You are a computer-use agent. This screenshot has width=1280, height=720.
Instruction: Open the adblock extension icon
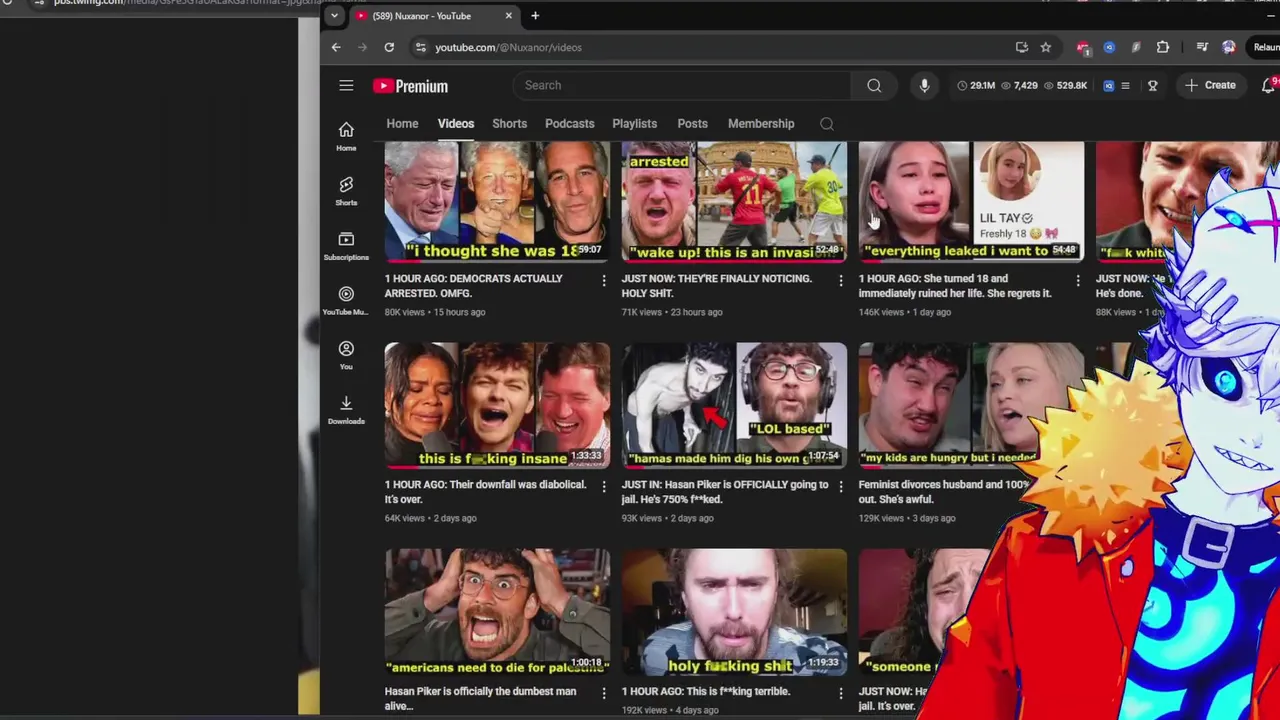[x=1083, y=47]
